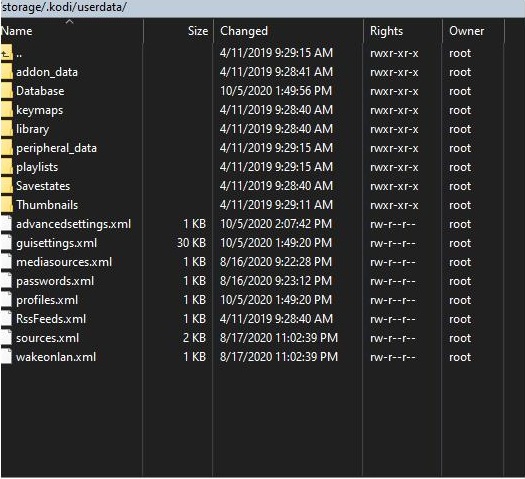Image resolution: width=525 pixels, height=479 pixels.
Task: Select the Thumbnails folder name
Action: tap(47, 205)
